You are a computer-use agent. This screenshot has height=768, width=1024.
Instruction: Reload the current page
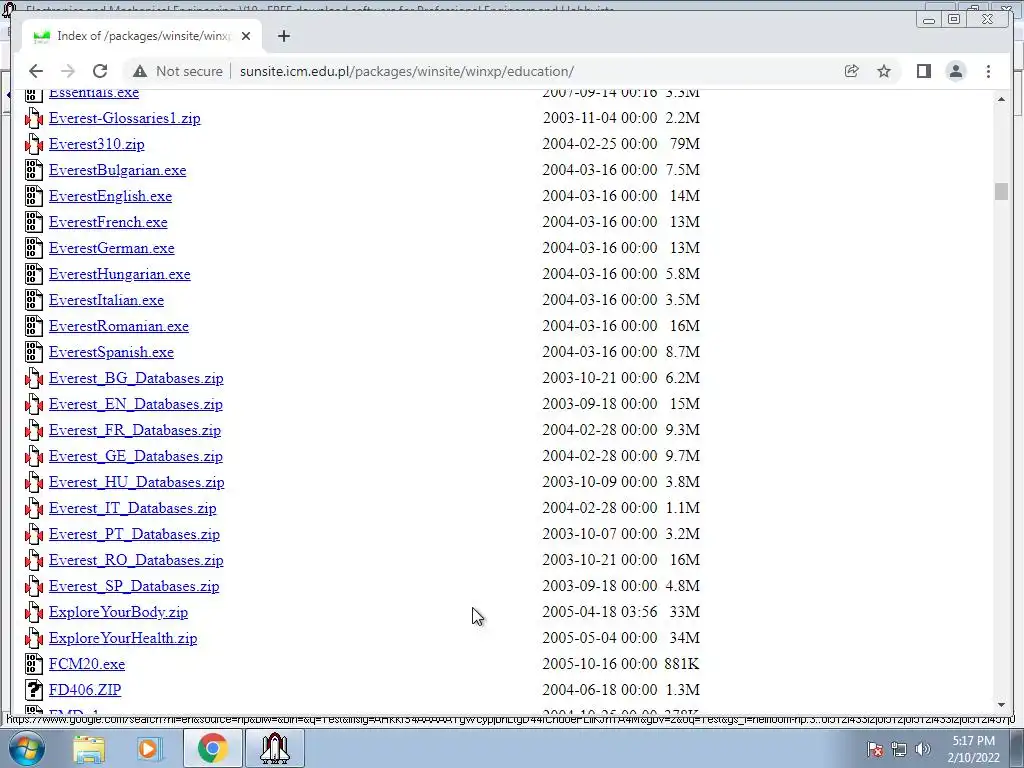tap(100, 71)
